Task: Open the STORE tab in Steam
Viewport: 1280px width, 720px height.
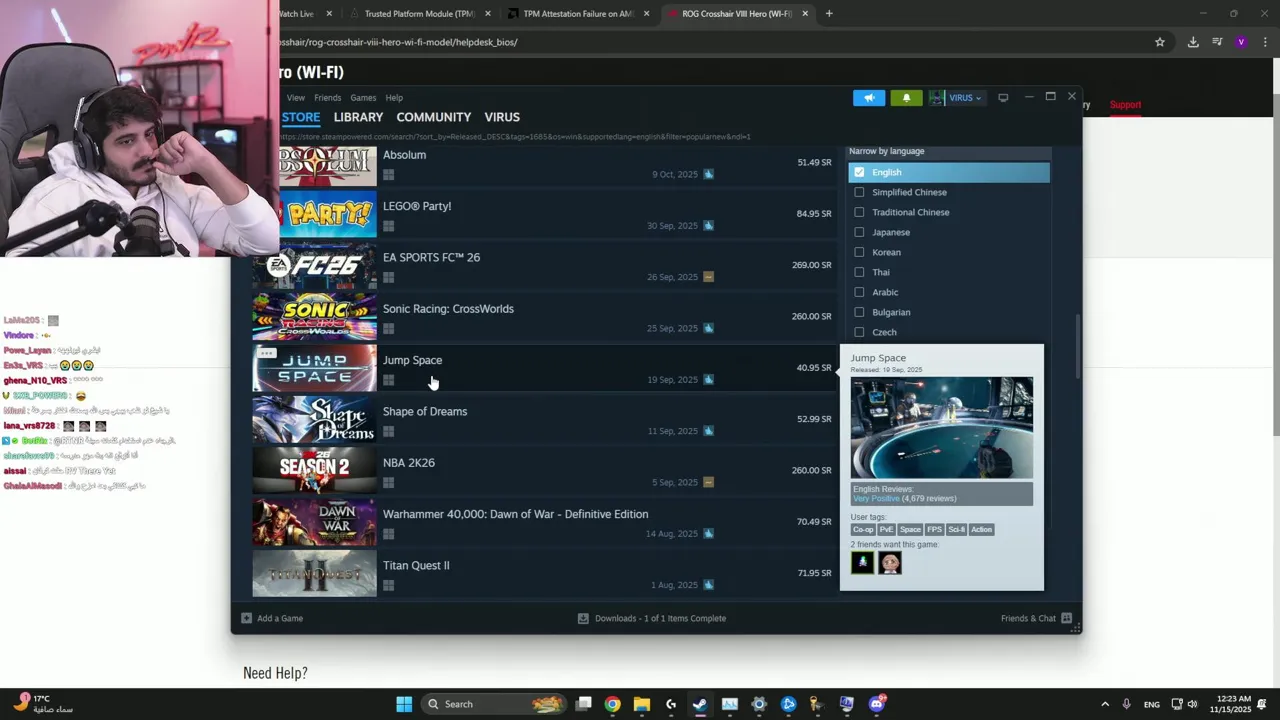Action: pos(301,117)
